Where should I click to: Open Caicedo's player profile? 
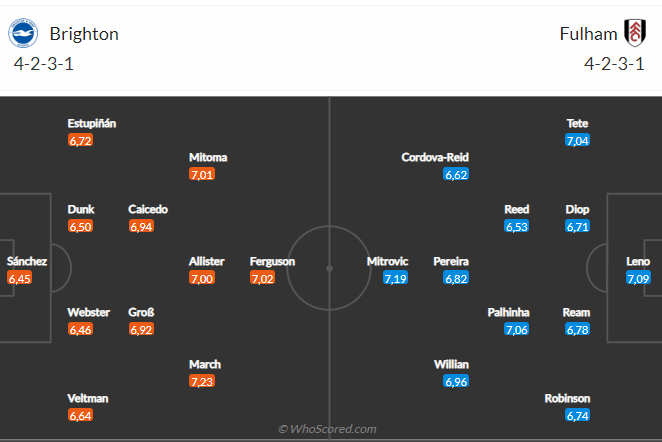148,210
